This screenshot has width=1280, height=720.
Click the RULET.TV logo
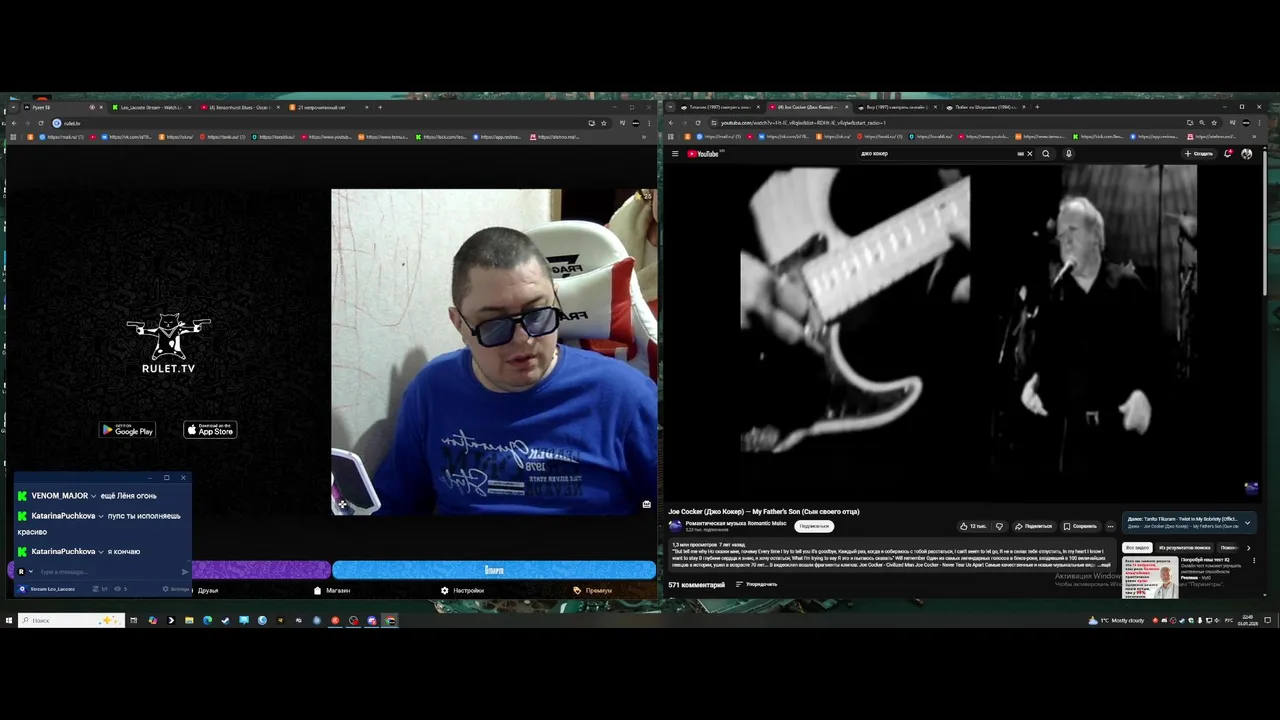168,343
